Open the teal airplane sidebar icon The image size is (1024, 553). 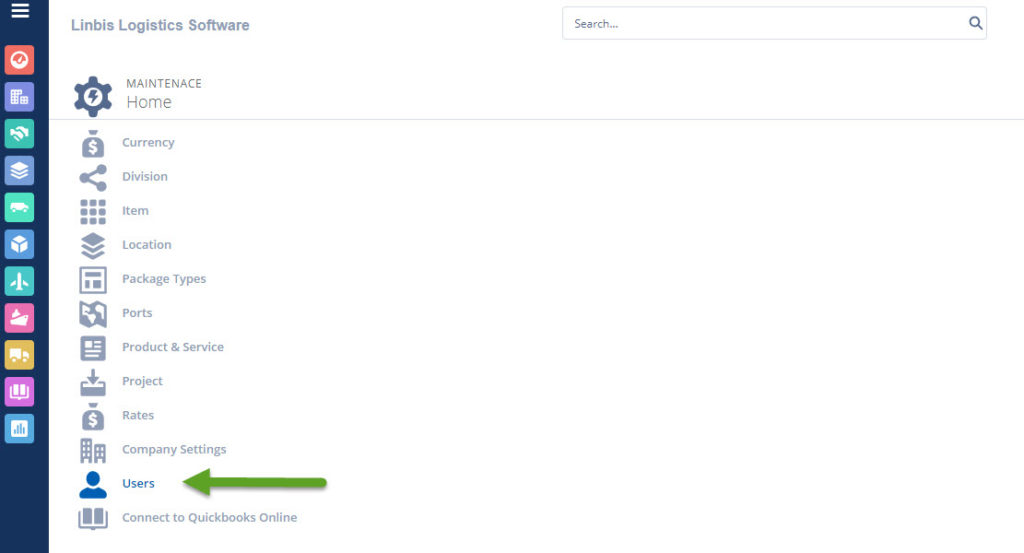tap(20, 281)
